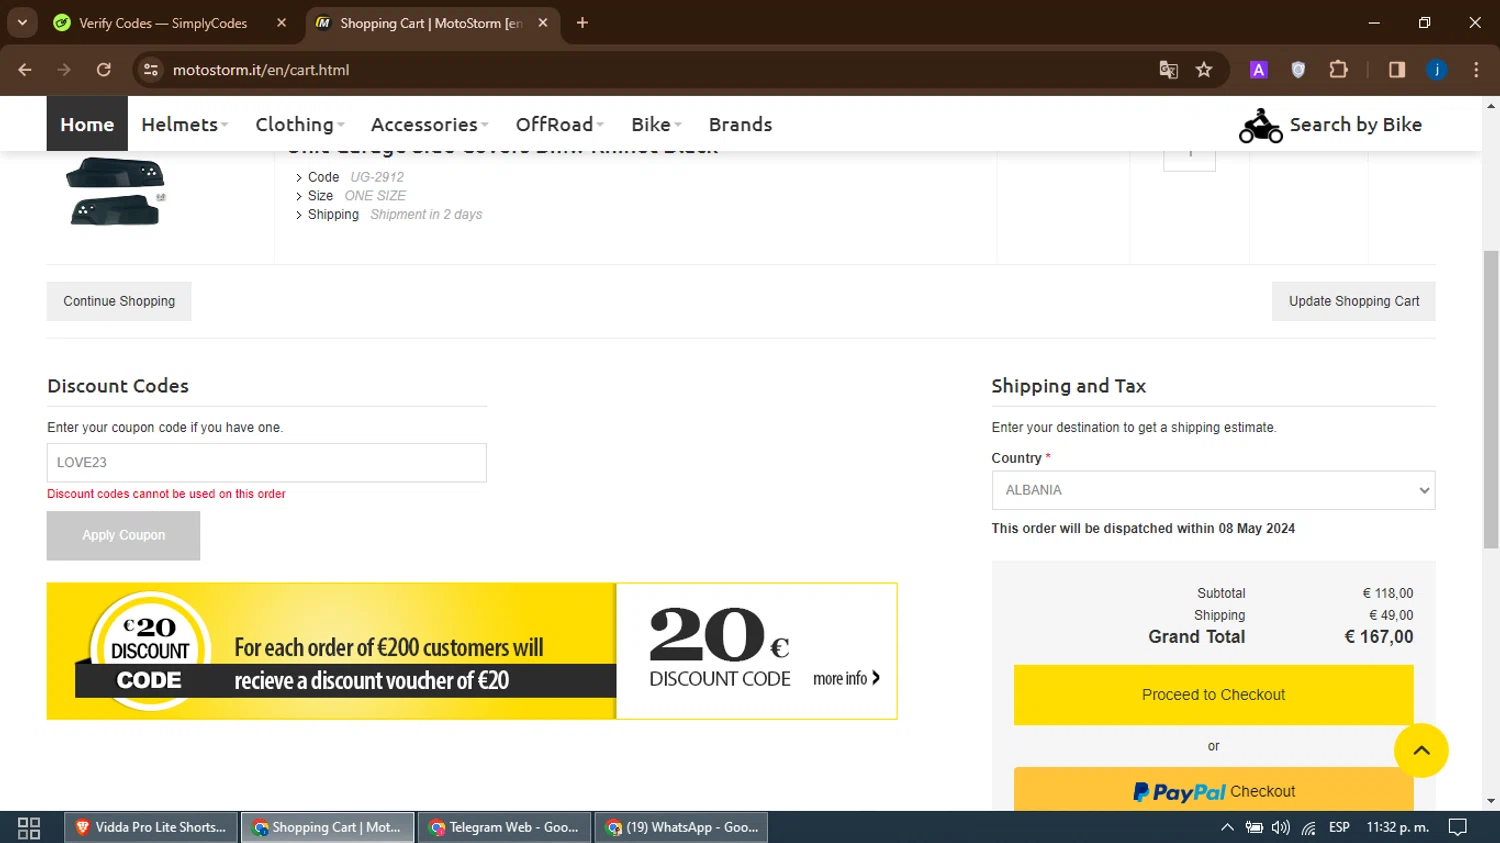The image size is (1500, 843).
Task: Click Update Shopping Cart button
Action: (x=1353, y=301)
